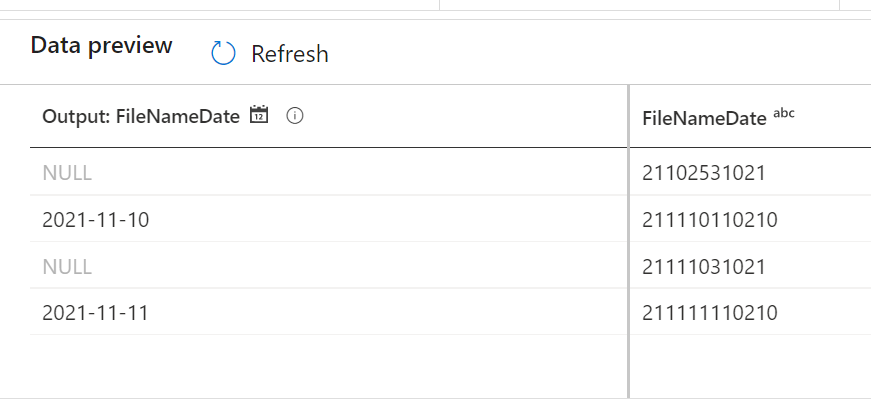
Task: Click the Refresh text button
Action: [289, 54]
